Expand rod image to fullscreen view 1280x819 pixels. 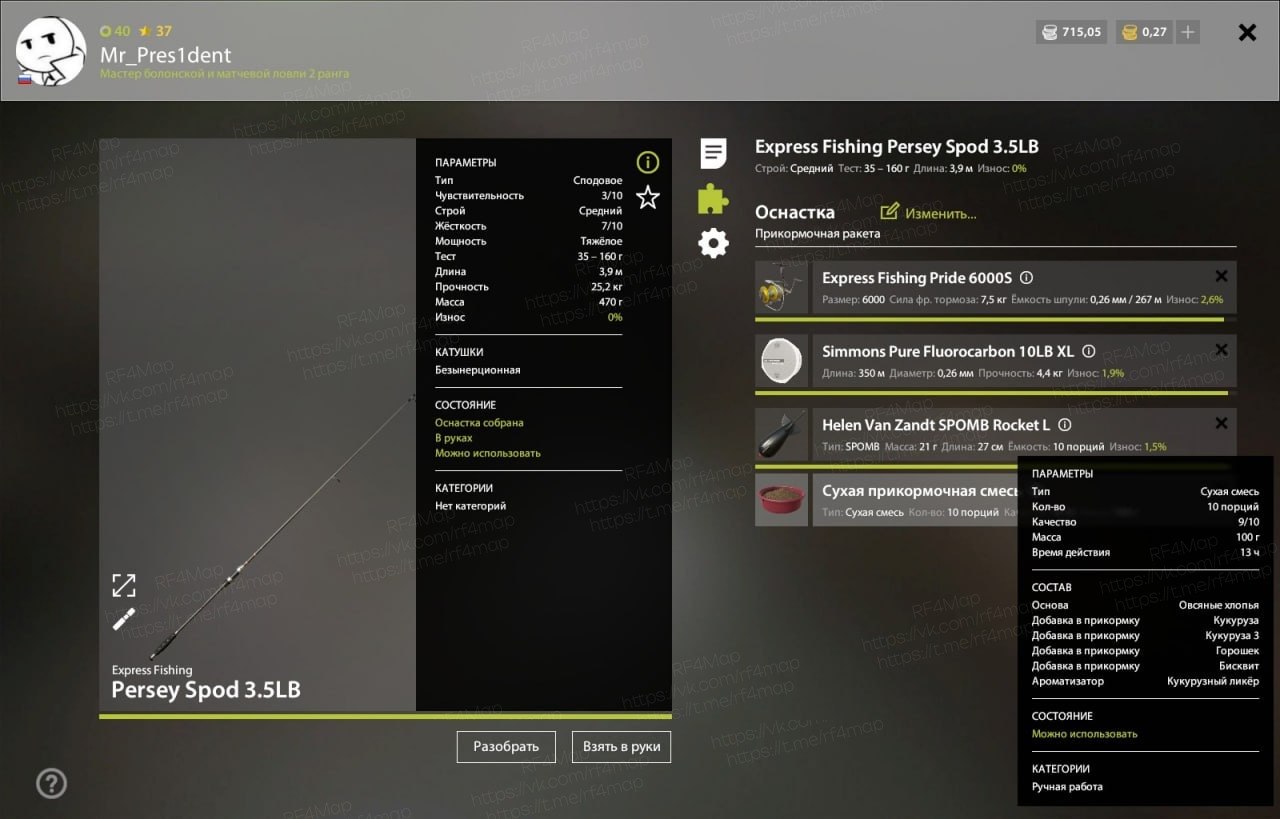(124, 585)
